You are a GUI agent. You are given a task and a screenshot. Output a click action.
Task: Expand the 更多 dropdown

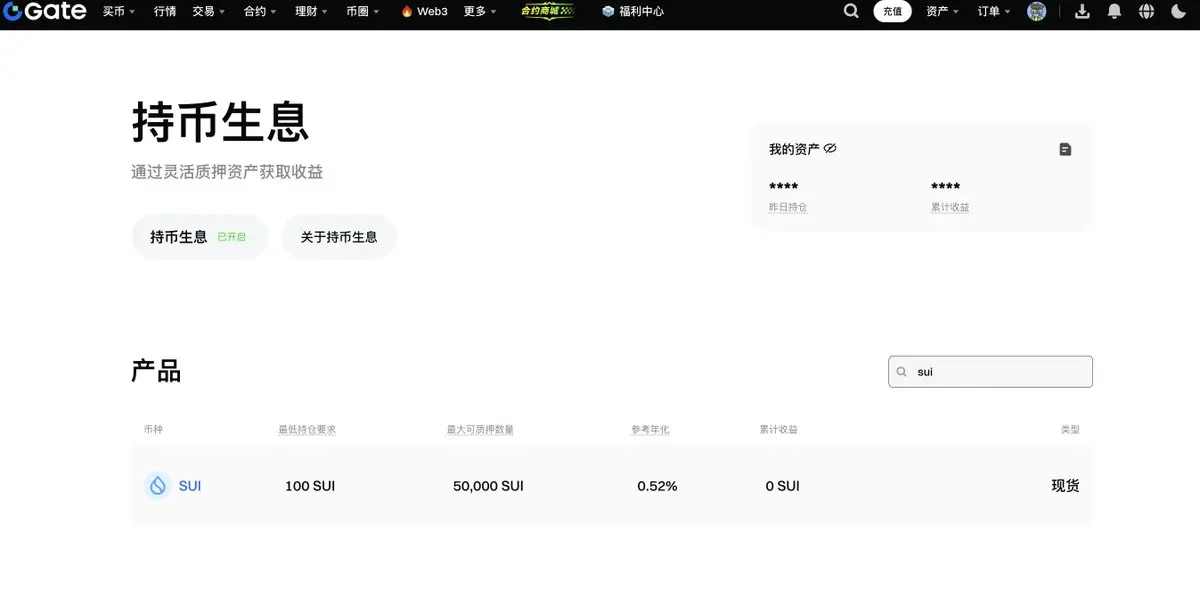tap(480, 11)
